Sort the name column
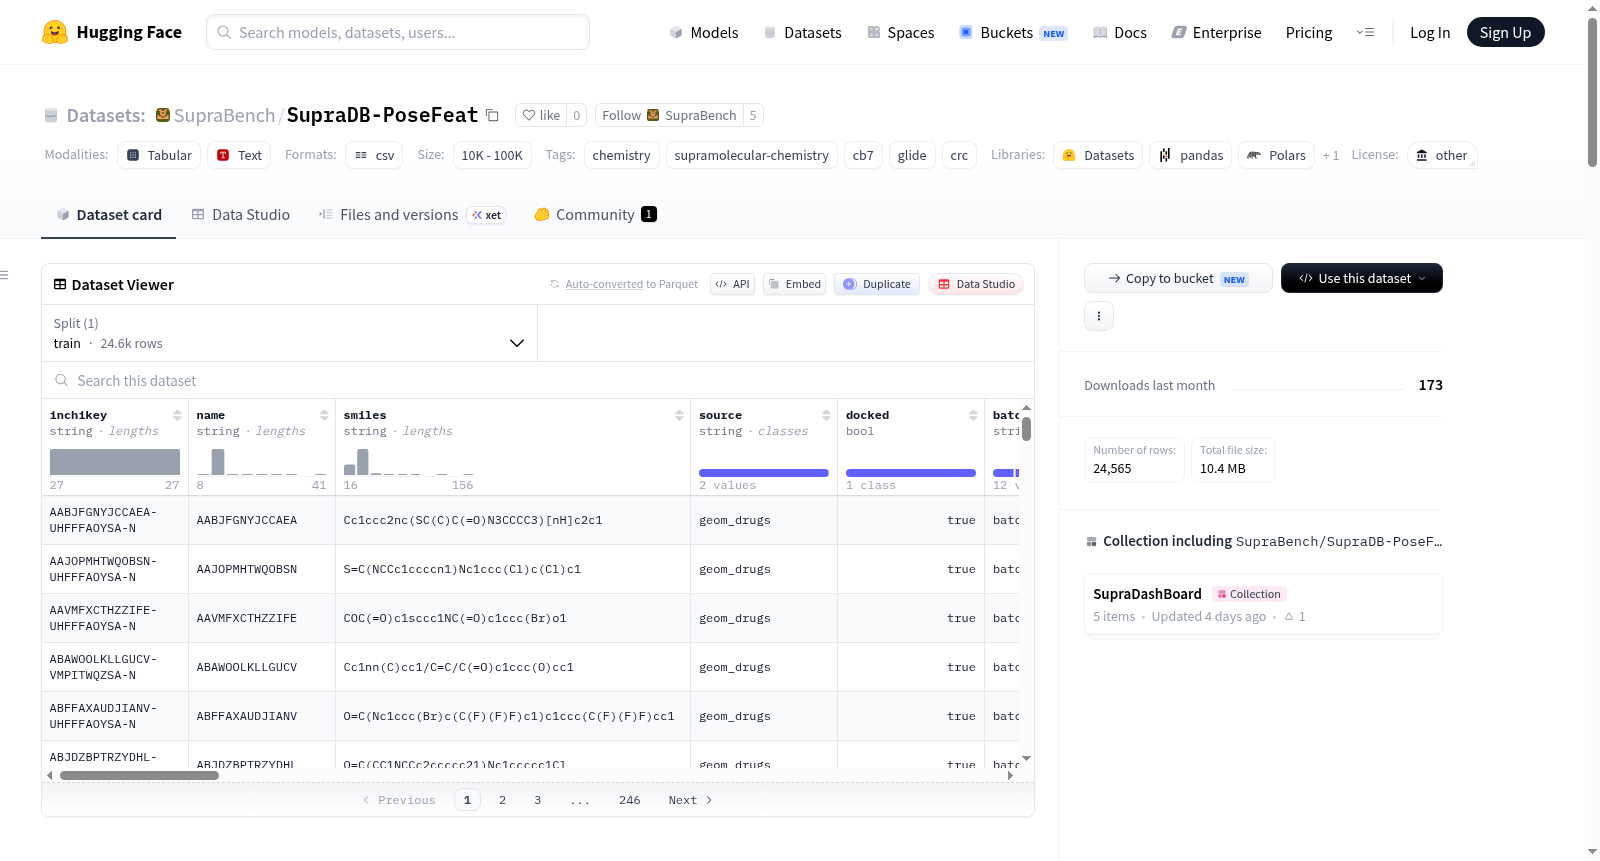1600x861 pixels. [324, 415]
